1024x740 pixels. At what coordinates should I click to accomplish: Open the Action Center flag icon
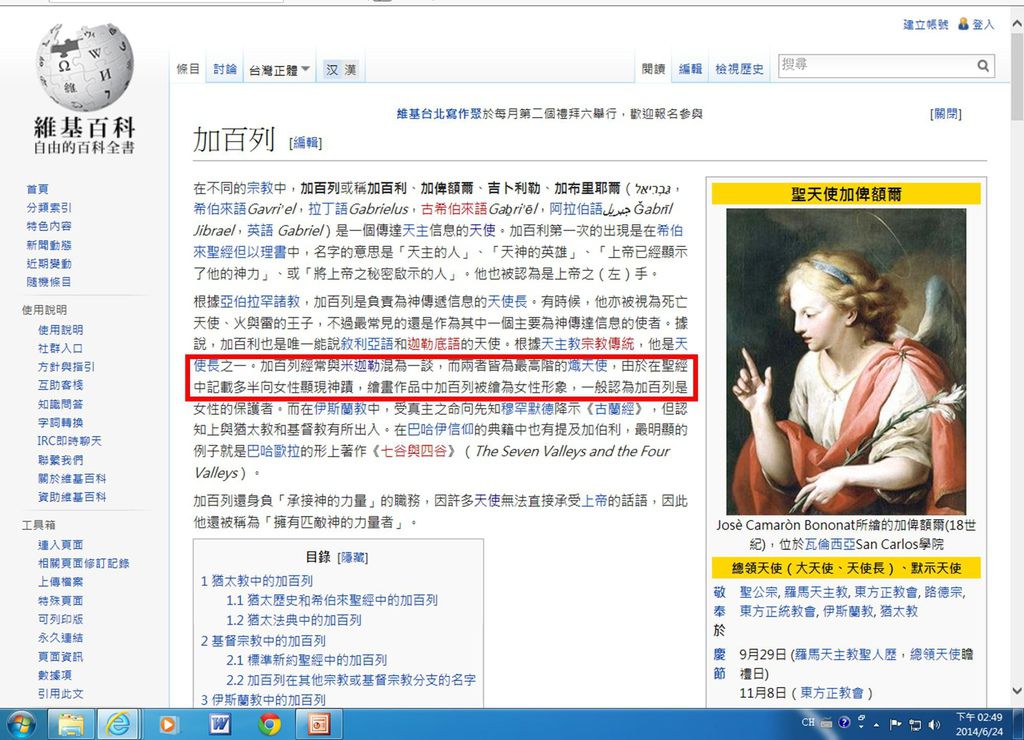(x=895, y=724)
